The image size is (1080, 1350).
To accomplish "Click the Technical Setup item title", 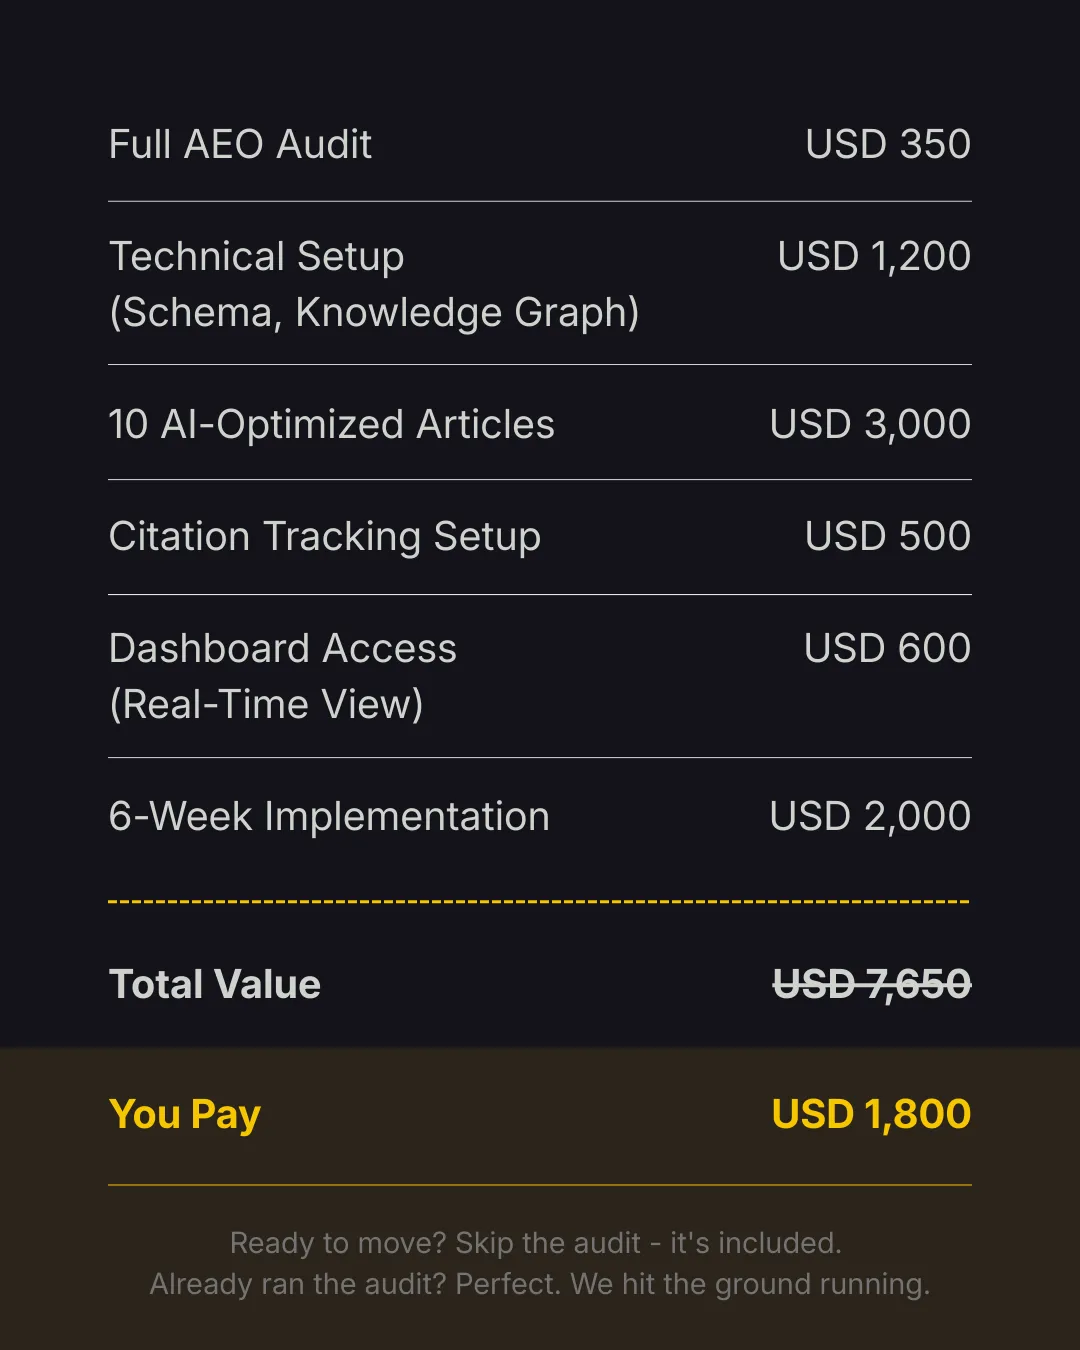I will 256,257.
